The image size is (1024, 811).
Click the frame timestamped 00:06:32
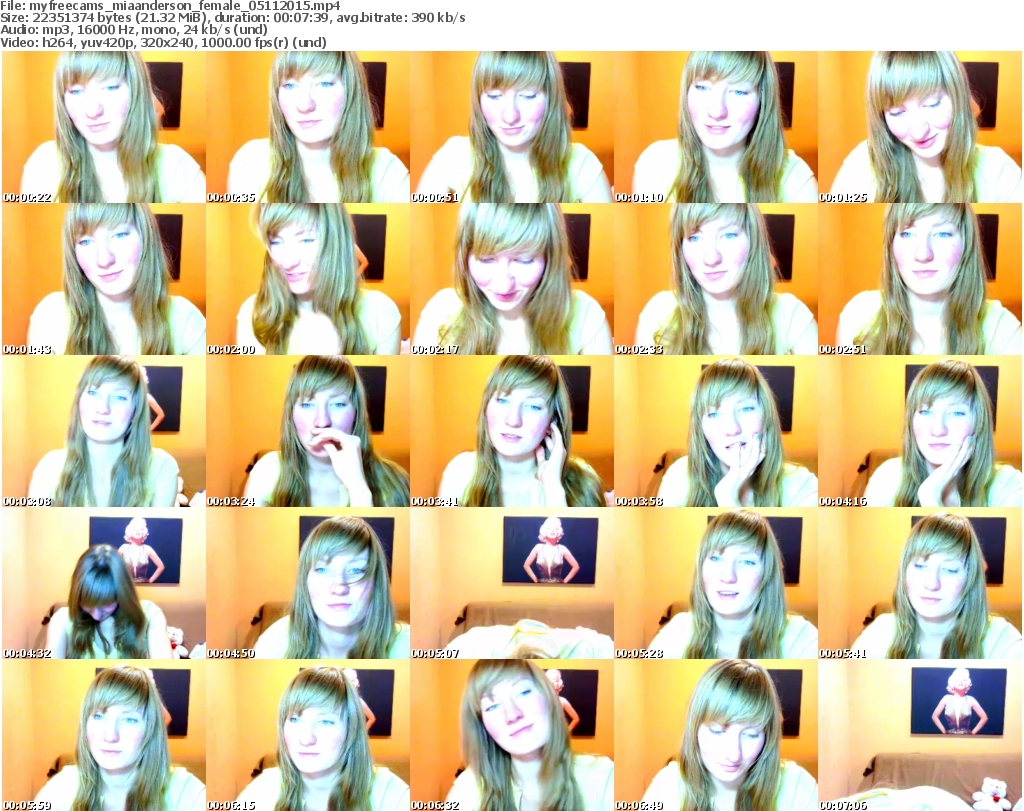[511, 735]
